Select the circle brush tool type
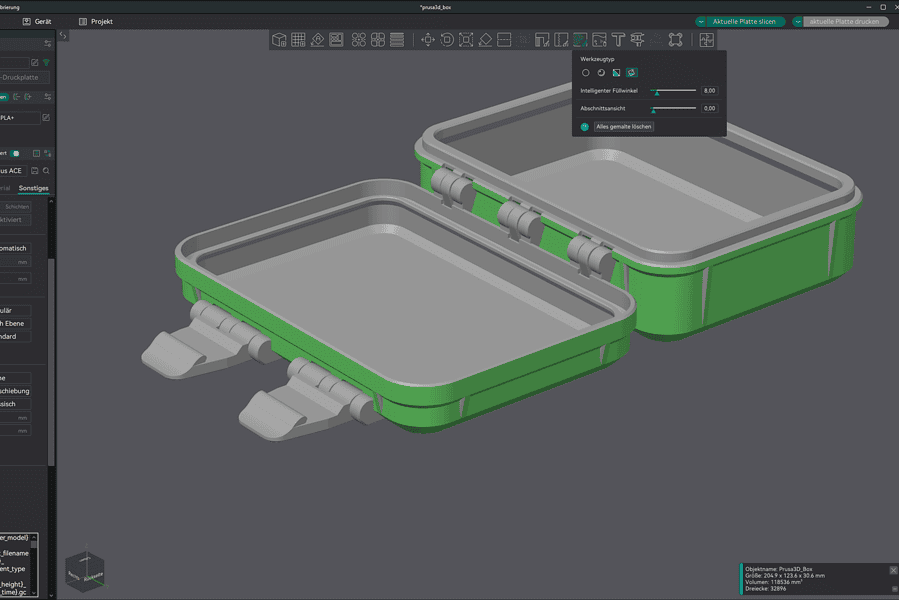Screen dimensions: 899x600 pyautogui.click(x=586, y=73)
